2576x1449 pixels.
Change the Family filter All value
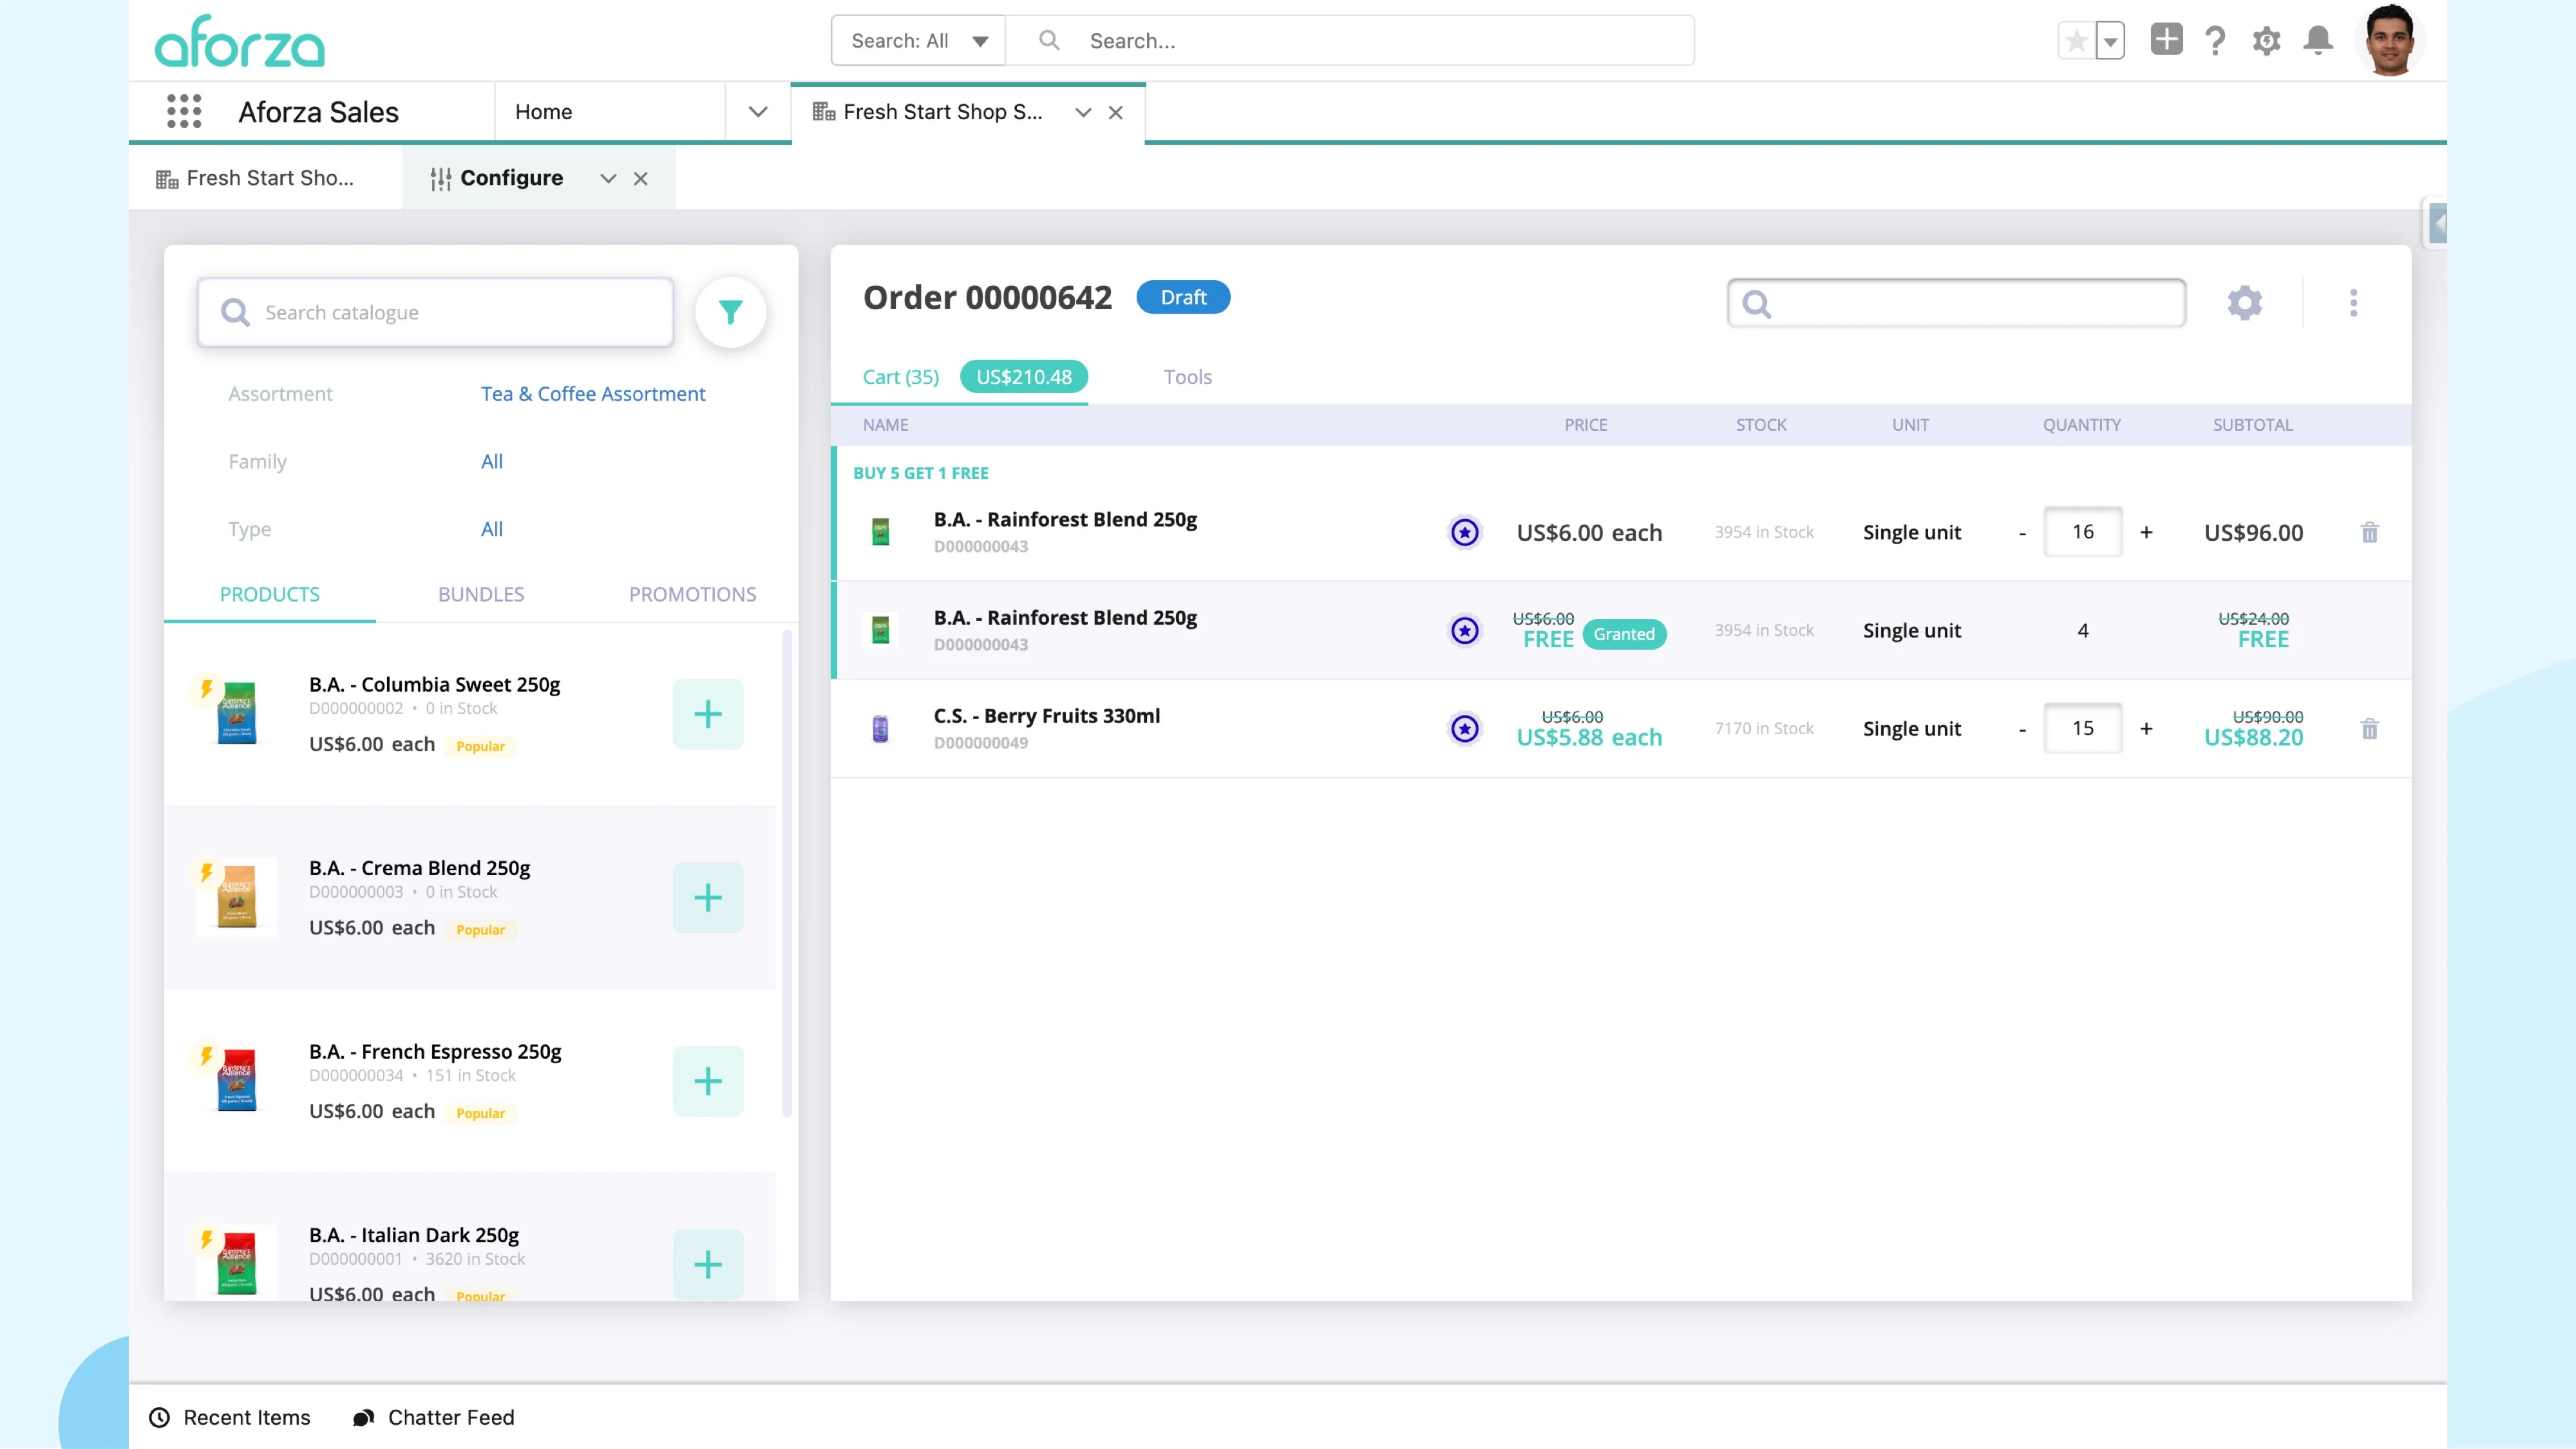click(492, 462)
